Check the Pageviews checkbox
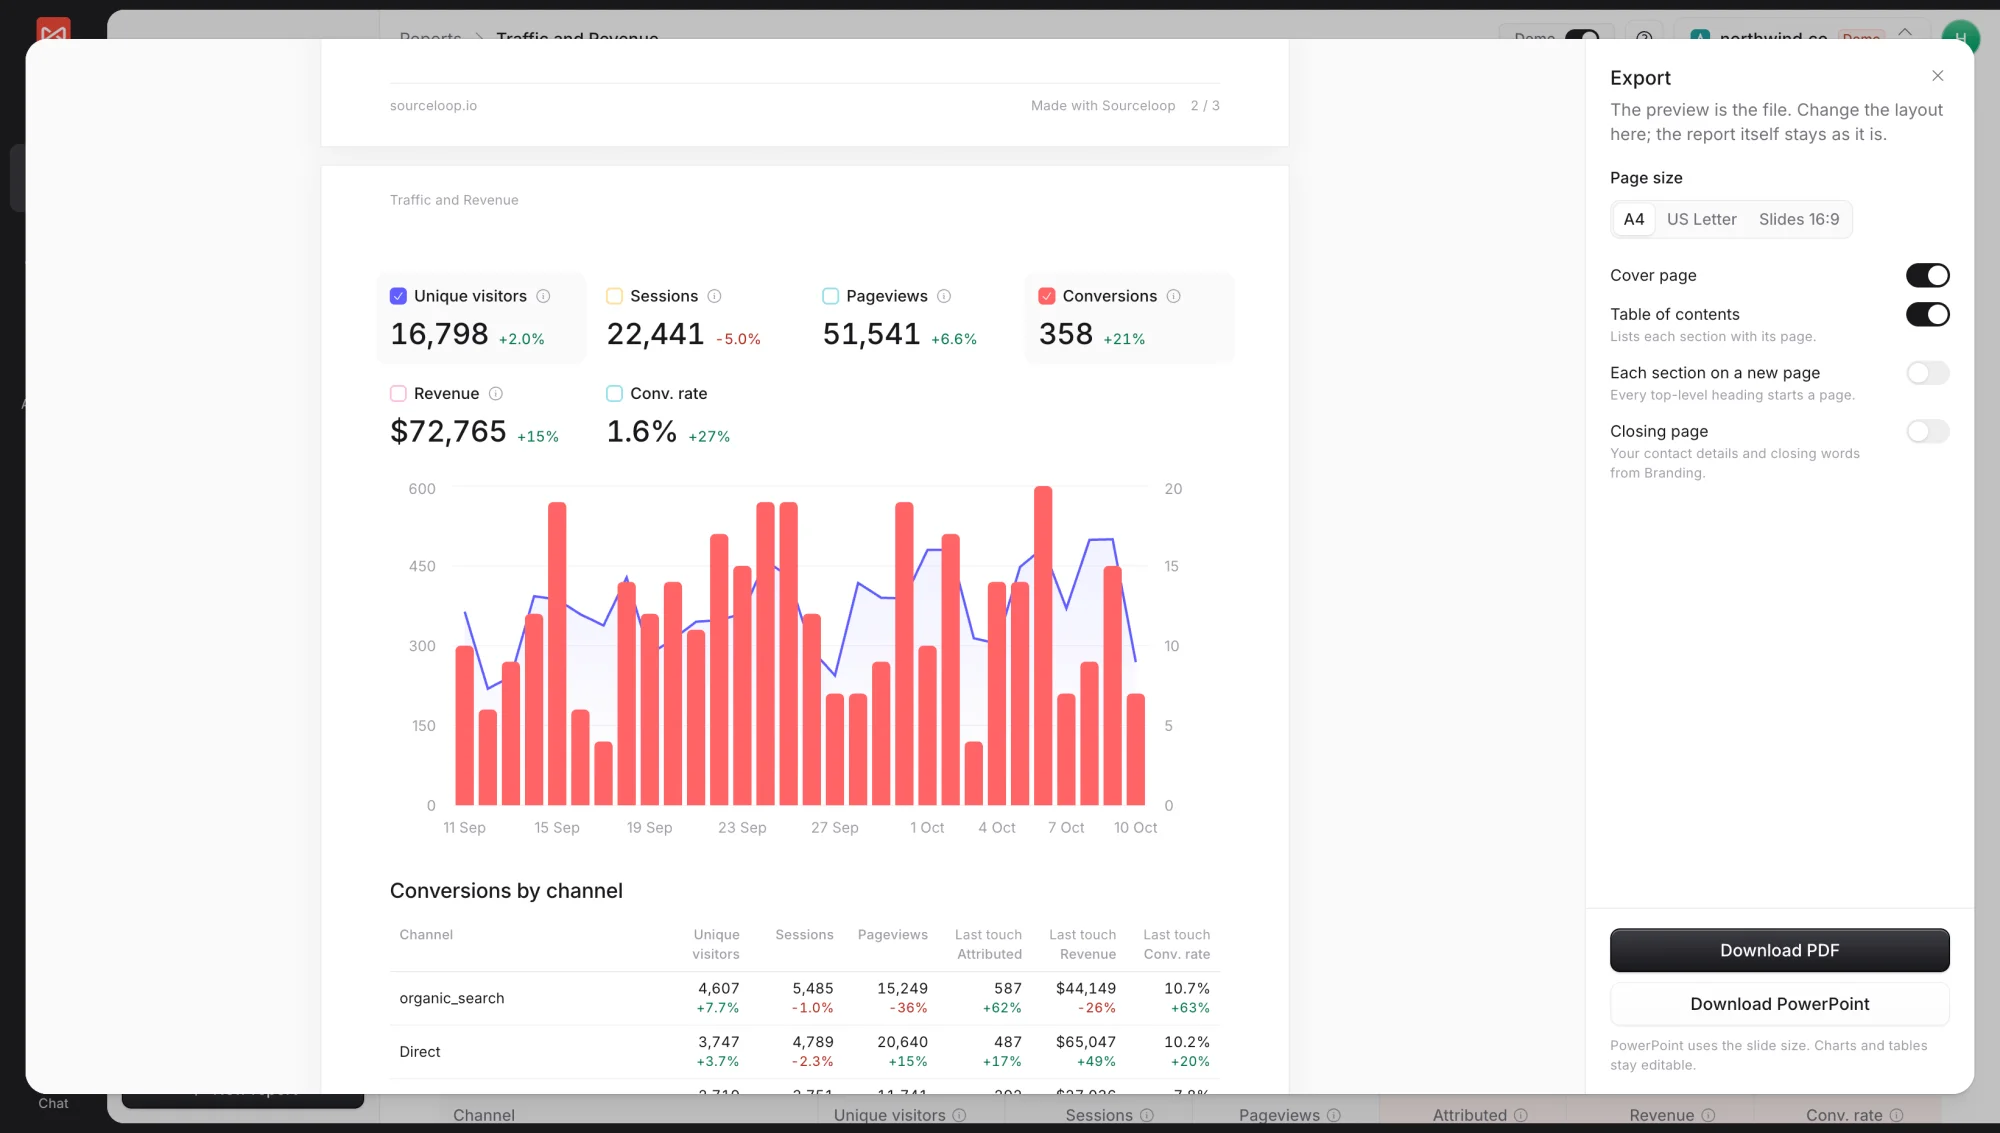2000x1133 pixels. click(x=830, y=296)
